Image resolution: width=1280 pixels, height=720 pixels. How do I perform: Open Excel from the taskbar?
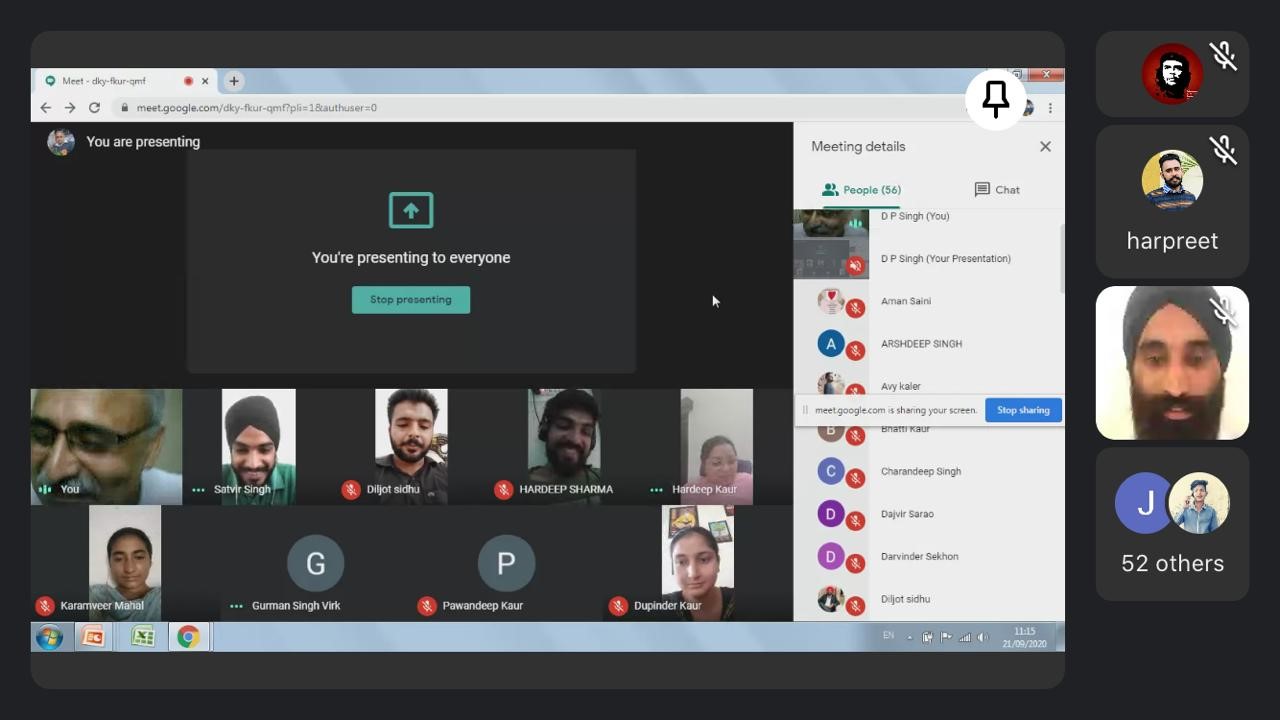(x=143, y=637)
